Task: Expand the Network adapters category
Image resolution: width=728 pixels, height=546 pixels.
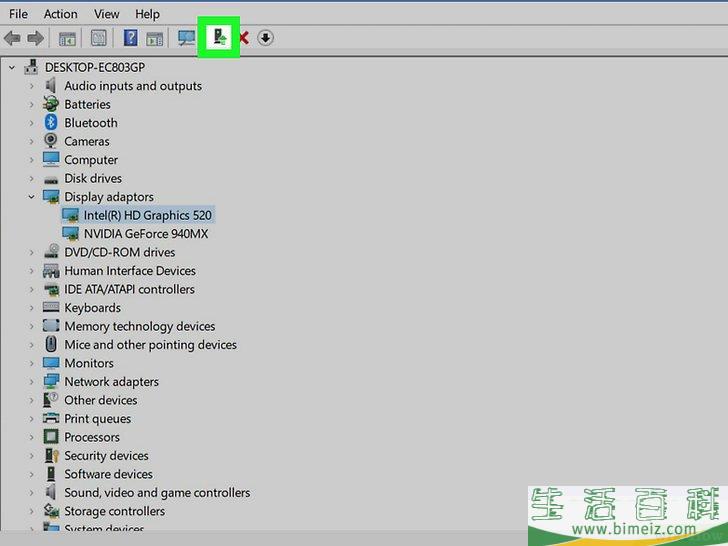Action: coord(32,382)
